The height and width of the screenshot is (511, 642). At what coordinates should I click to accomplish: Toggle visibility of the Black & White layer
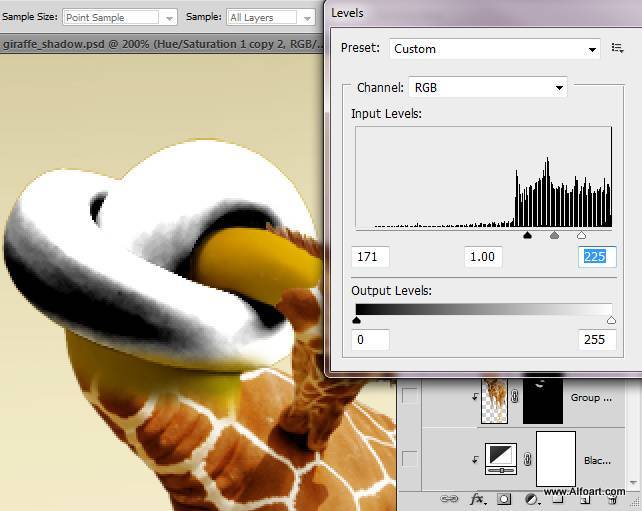pyautogui.click(x=409, y=459)
